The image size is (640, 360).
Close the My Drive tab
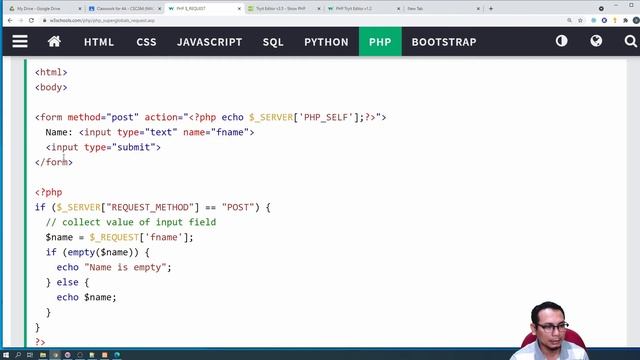(x=80, y=9)
